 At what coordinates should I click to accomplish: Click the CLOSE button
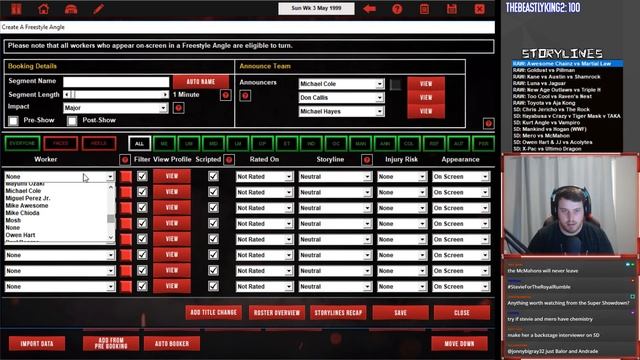click(x=462, y=312)
